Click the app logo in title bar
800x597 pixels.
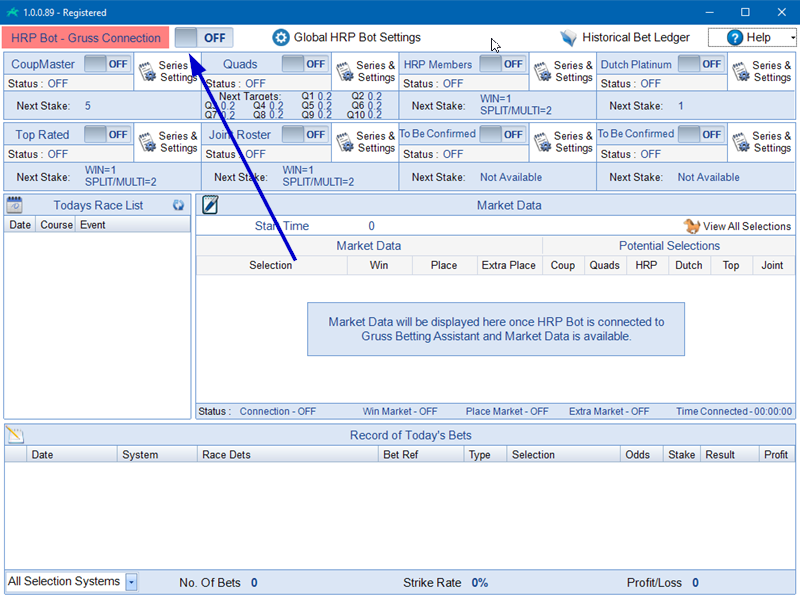pos(12,12)
